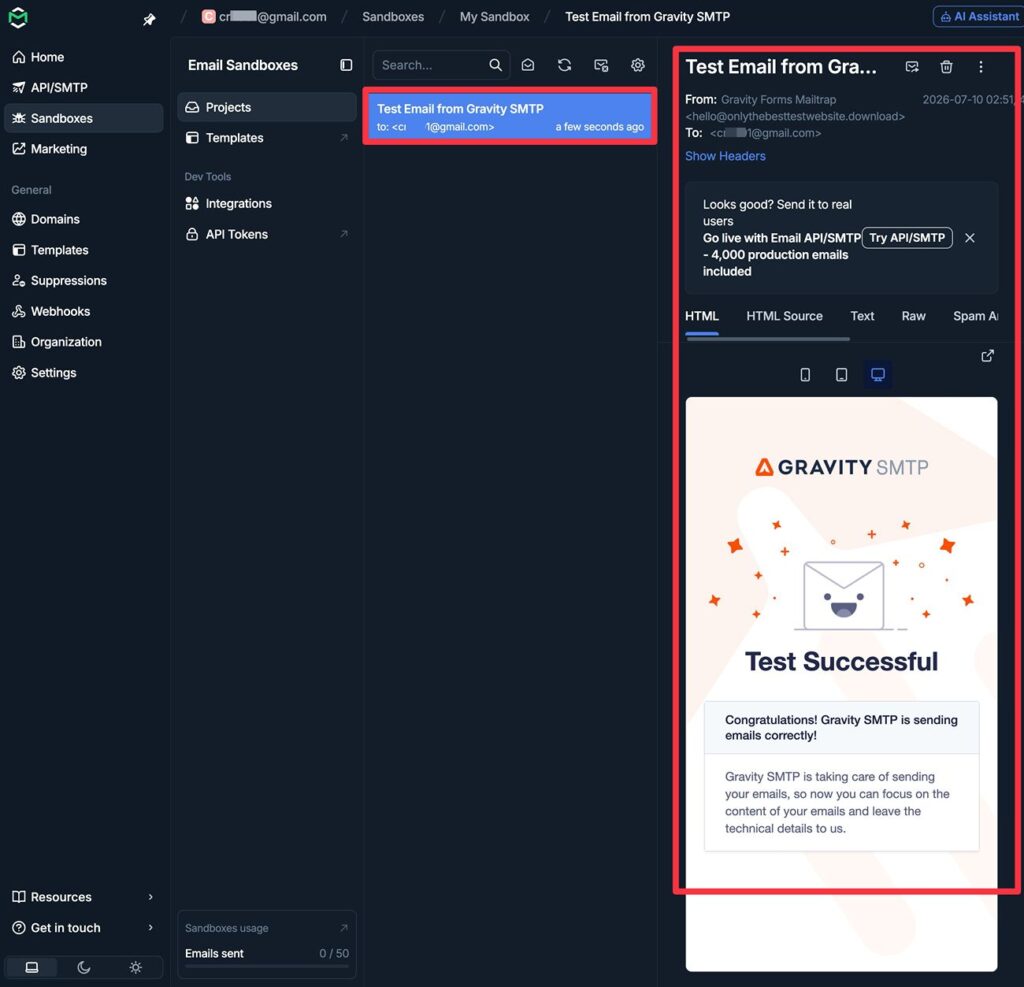
Task: Click the Mailtrap logo icon
Action: click(18, 18)
